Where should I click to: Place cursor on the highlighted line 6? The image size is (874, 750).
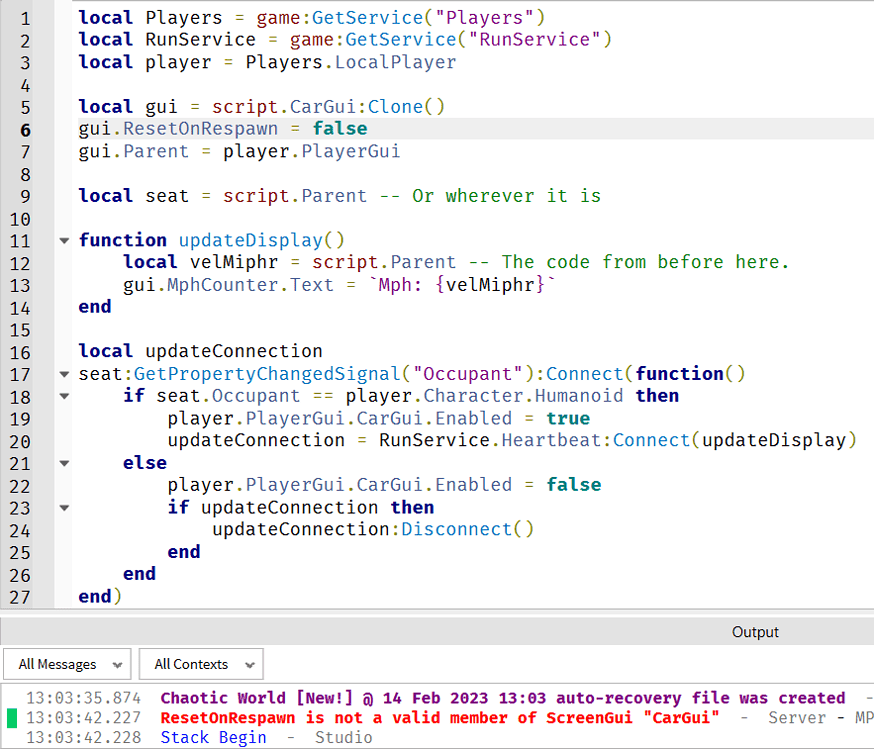[x=300, y=129]
